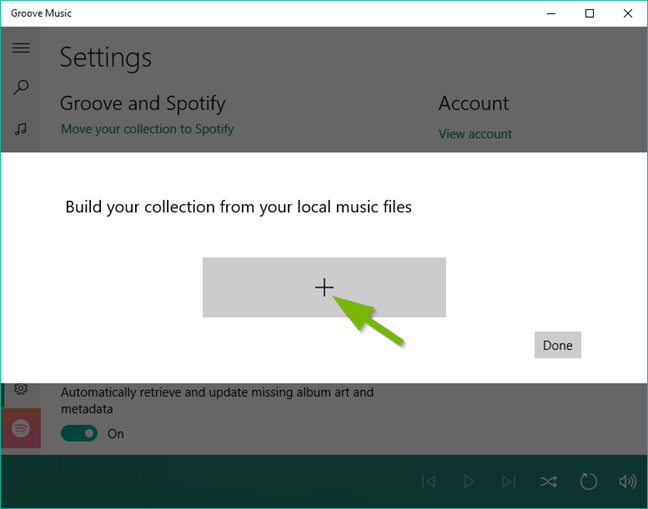This screenshot has width=648, height=509.
Task: Open the settings gear in sidebar
Action: [21, 389]
